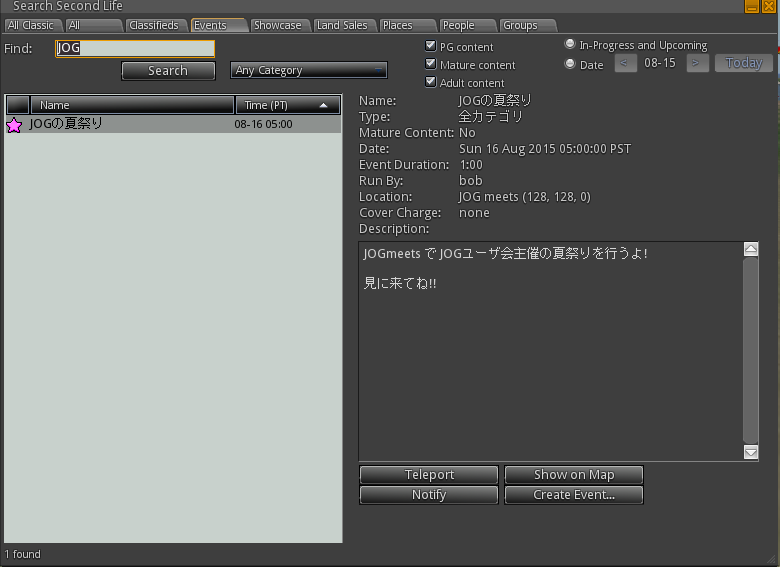Click the description scroll up arrow
The height and width of the screenshot is (567, 780).
click(751, 249)
